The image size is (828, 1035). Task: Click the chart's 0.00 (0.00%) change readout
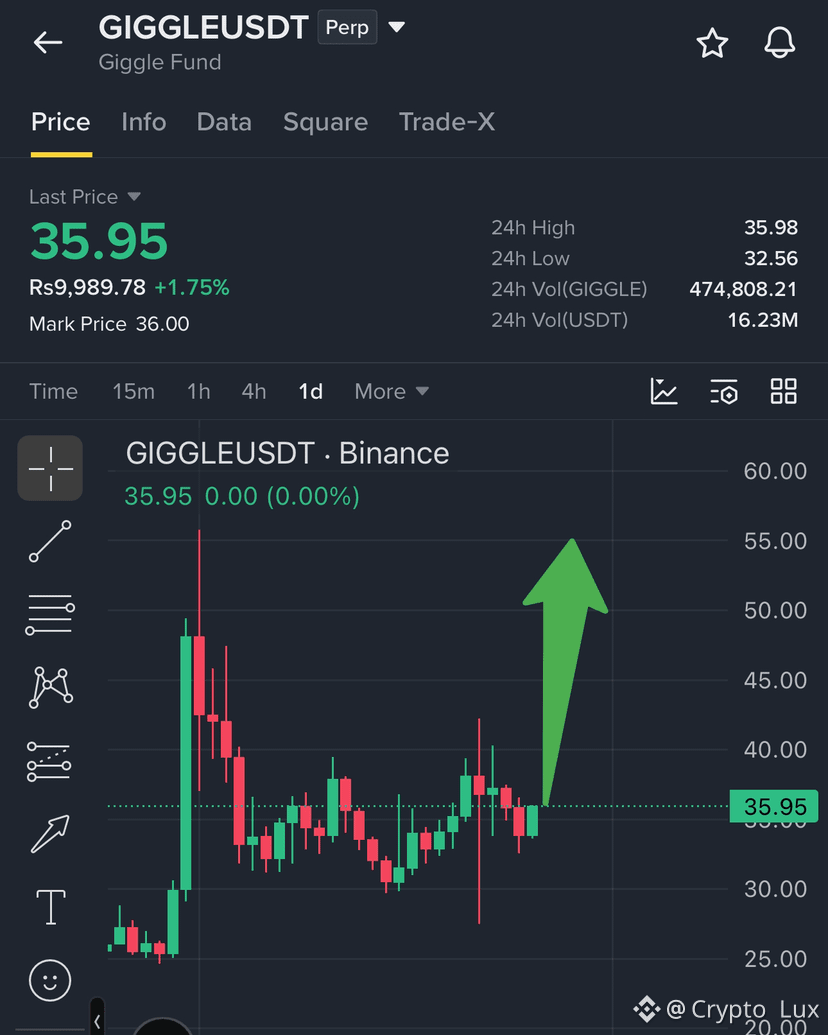[x=282, y=496]
